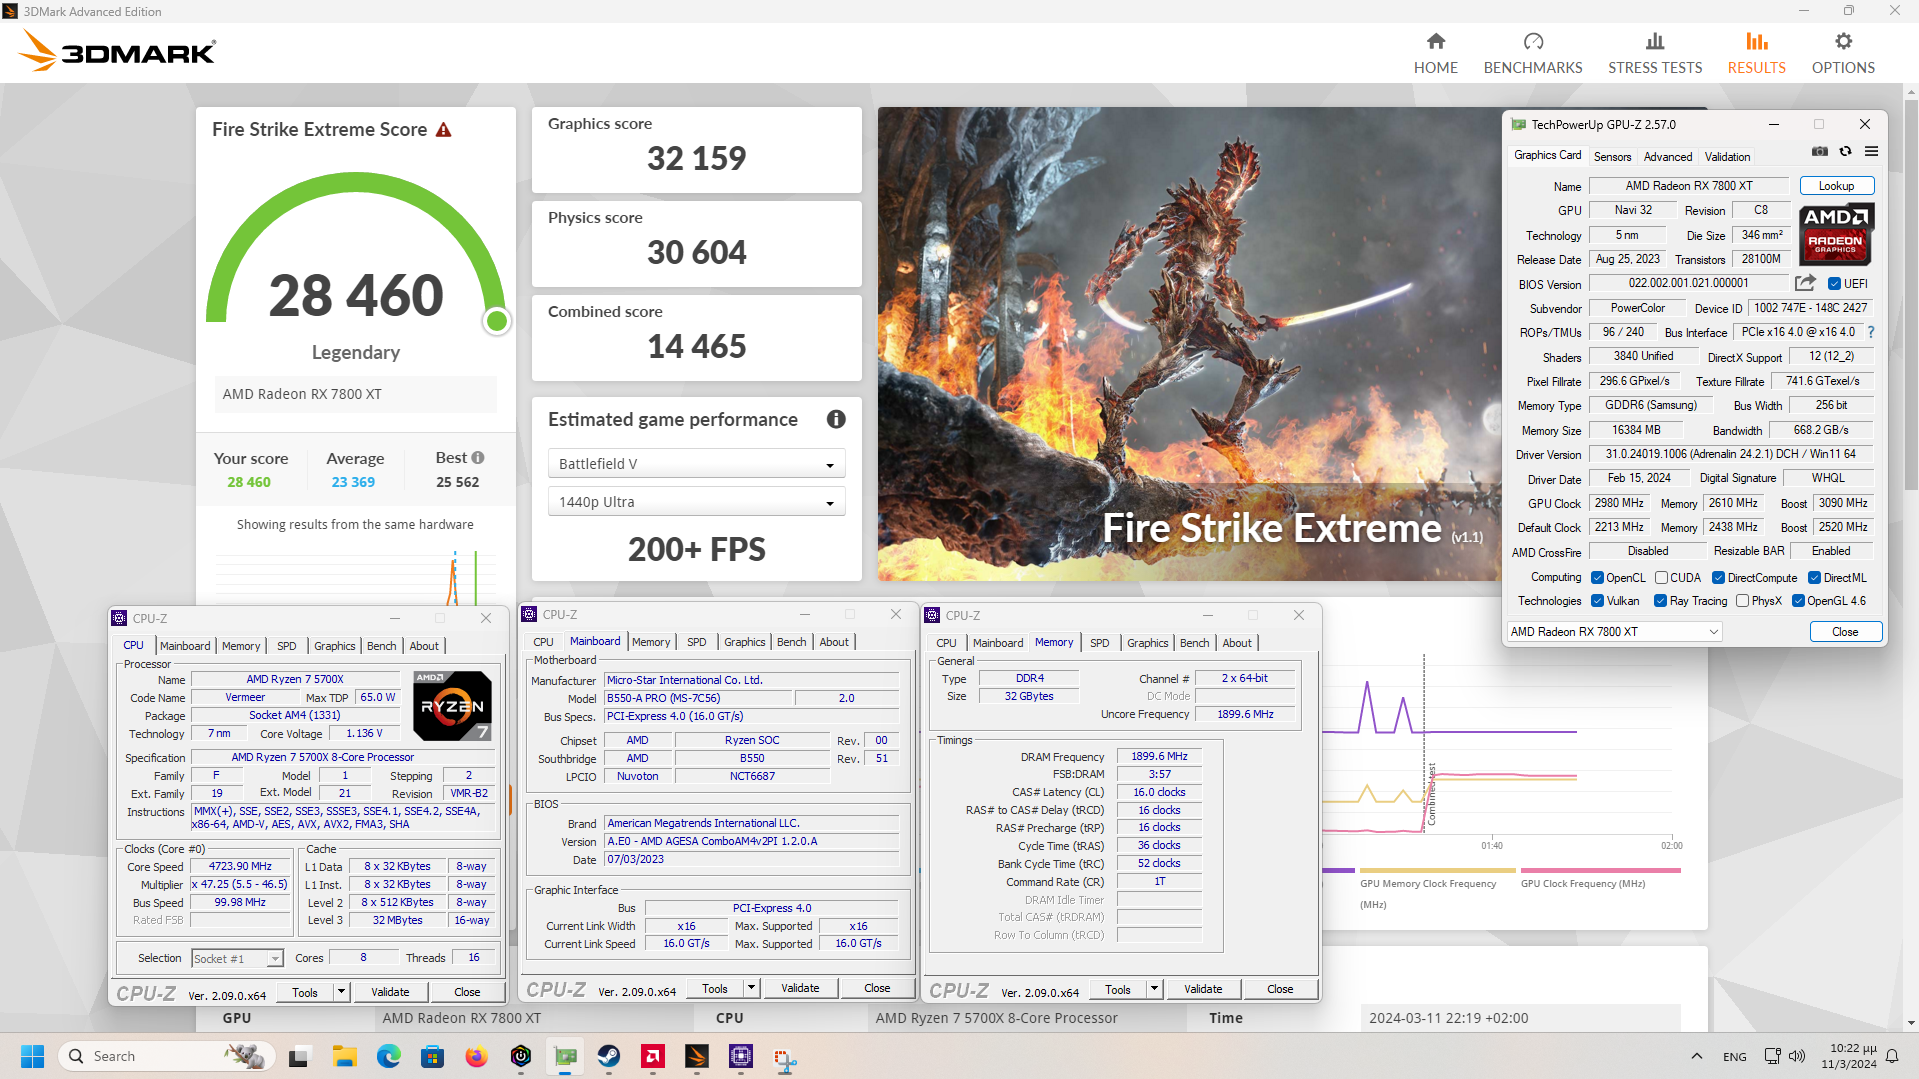Open the Validation tab in GPU-Z
This screenshot has width=1919, height=1079.
[x=1727, y=157]
